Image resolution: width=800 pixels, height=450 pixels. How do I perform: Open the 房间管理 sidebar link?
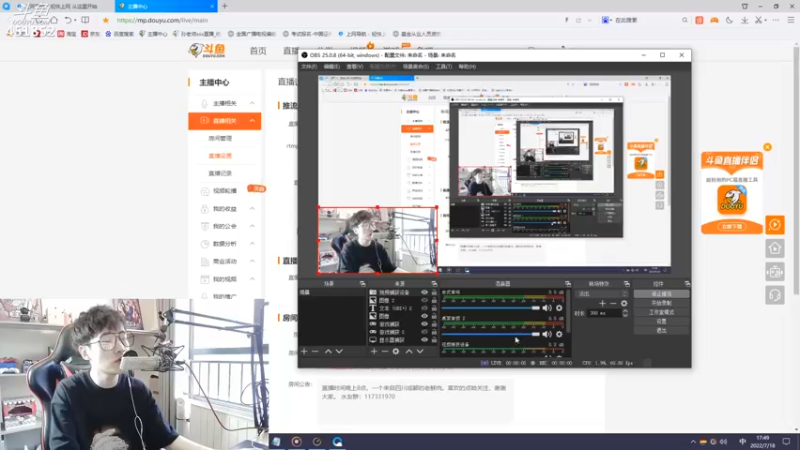[220, 138]
